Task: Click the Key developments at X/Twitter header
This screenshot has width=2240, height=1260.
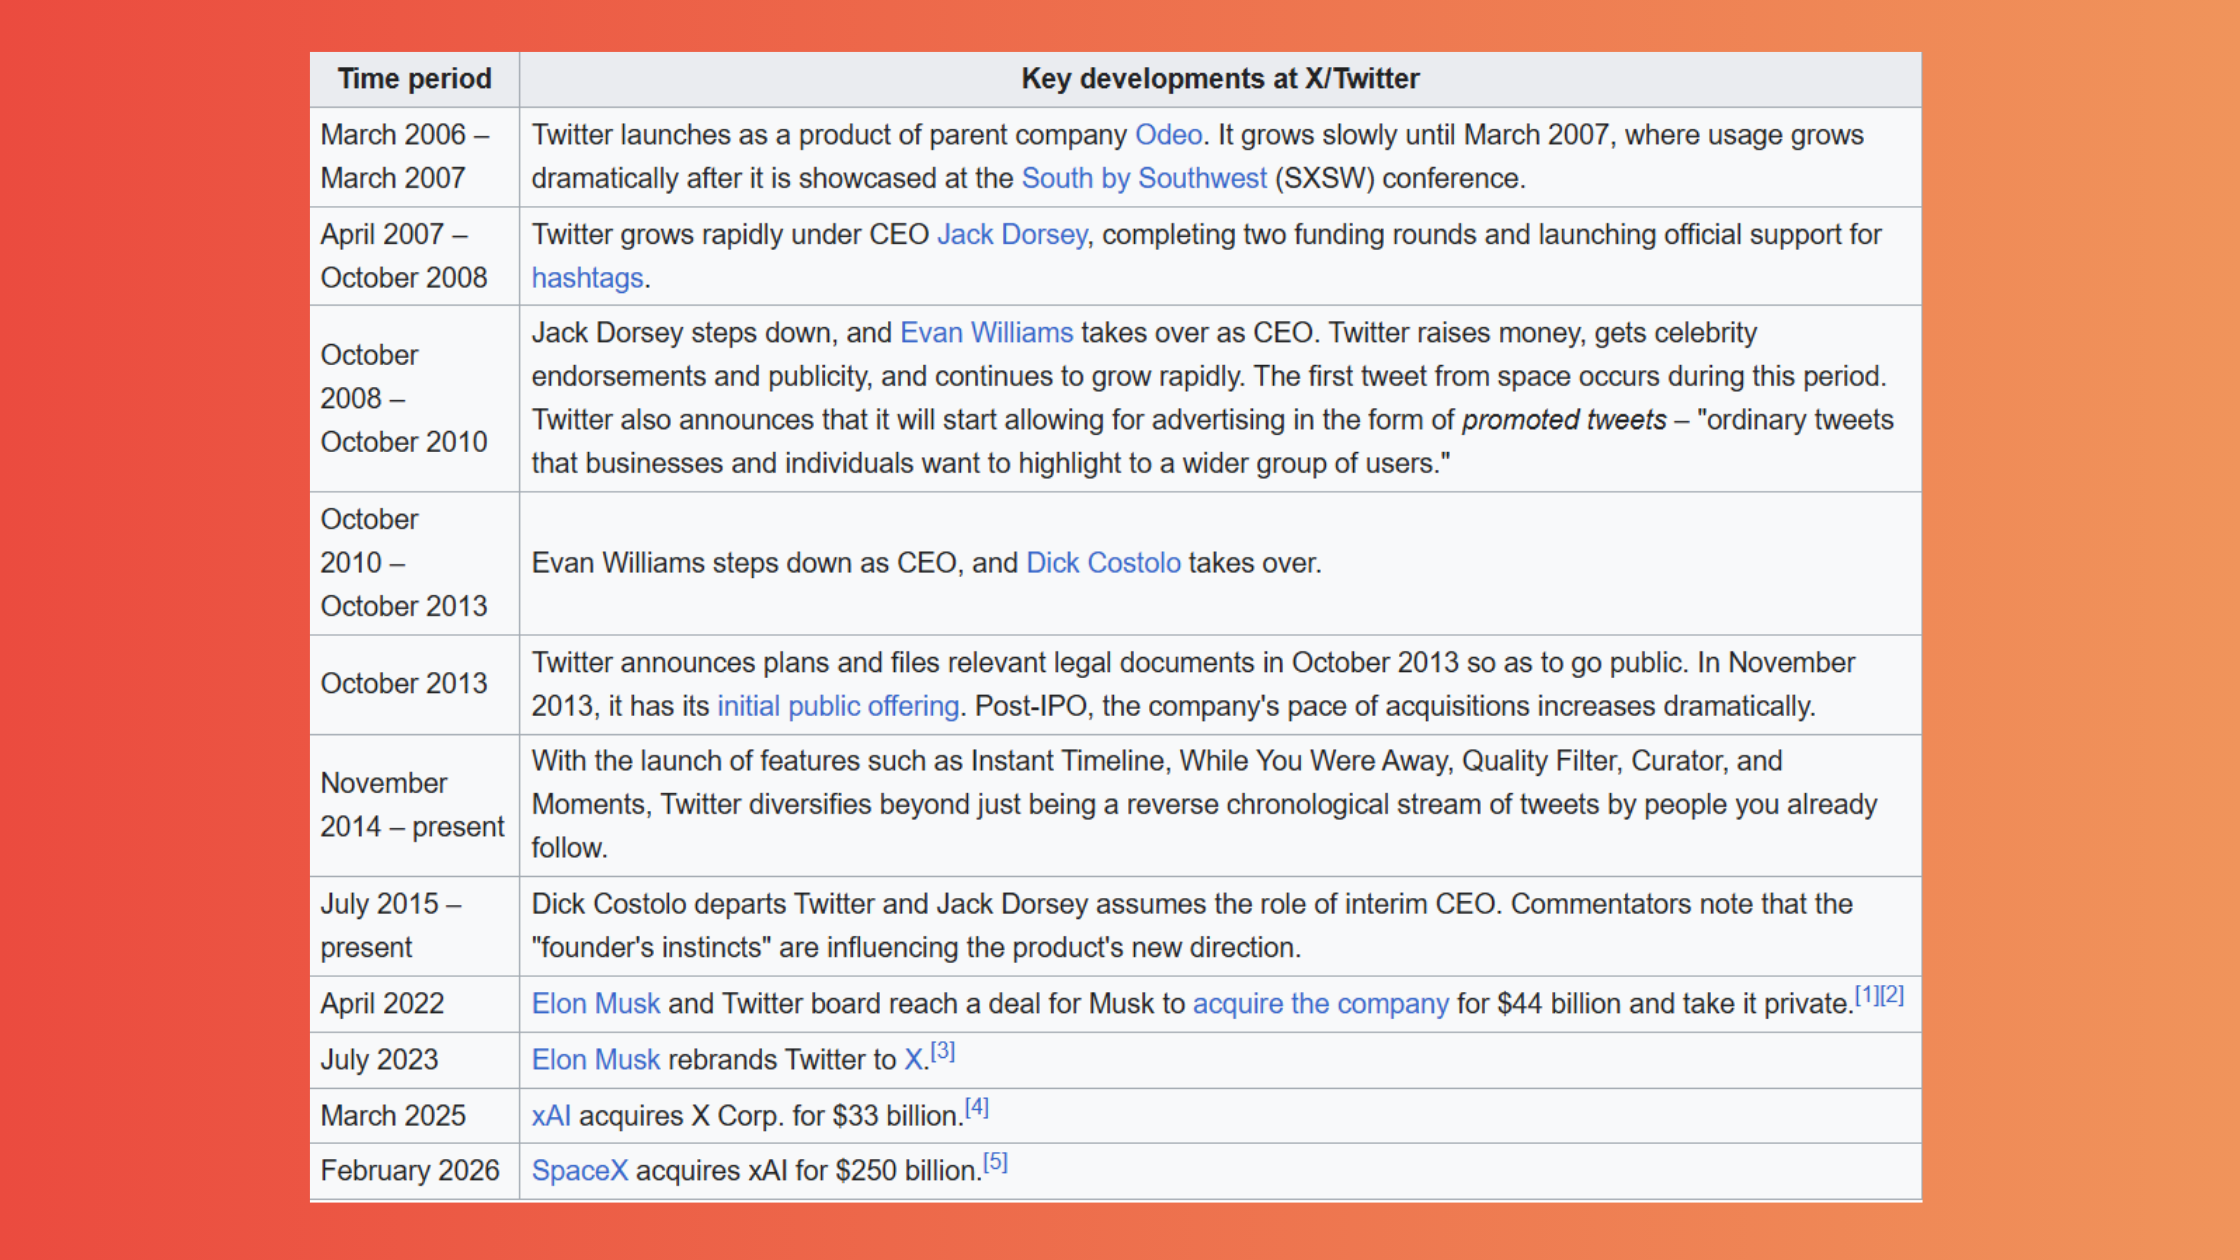Action: pyautogui.click(x=1220, y=79)
